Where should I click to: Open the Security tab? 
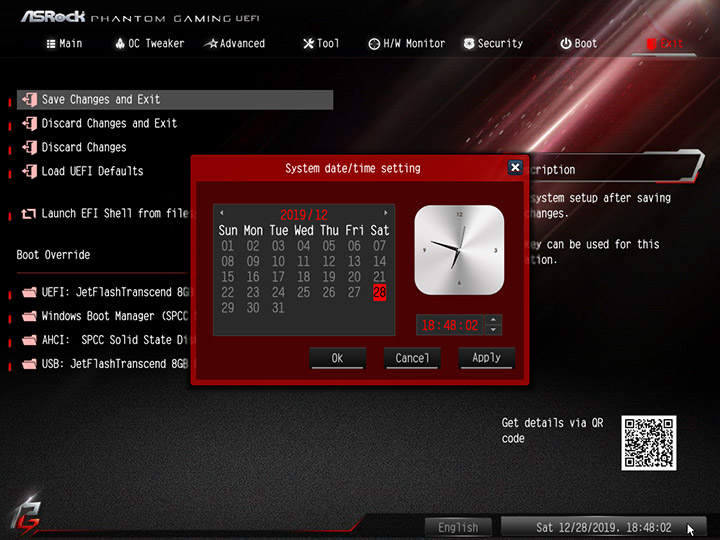click(x=493, y=44)
